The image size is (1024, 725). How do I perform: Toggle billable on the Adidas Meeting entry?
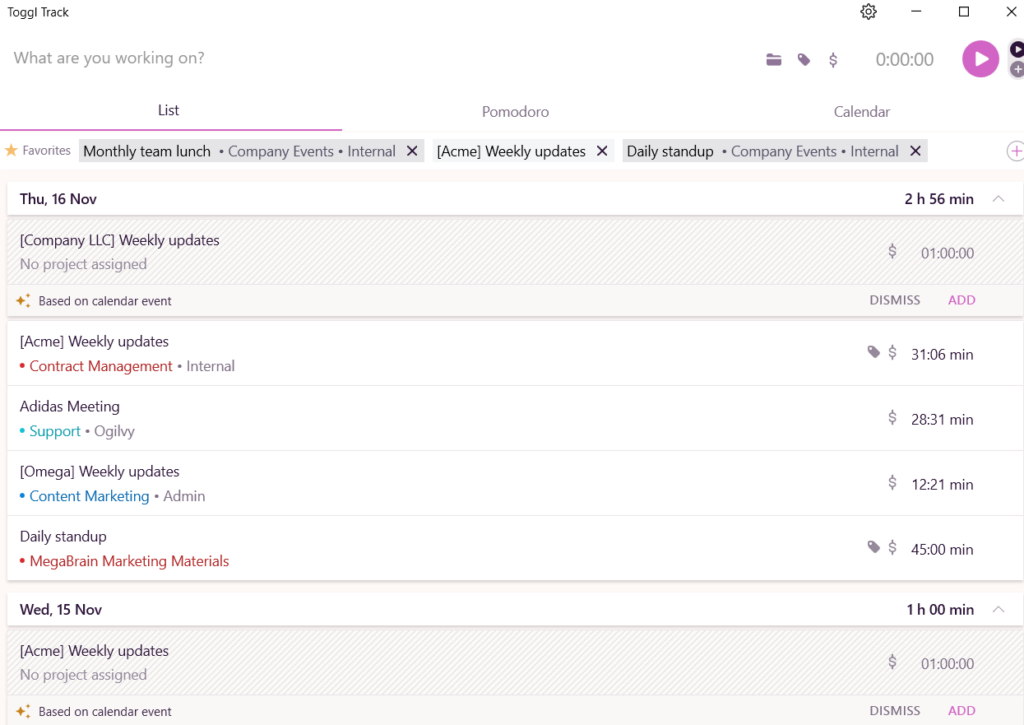(x=891, y=417)
